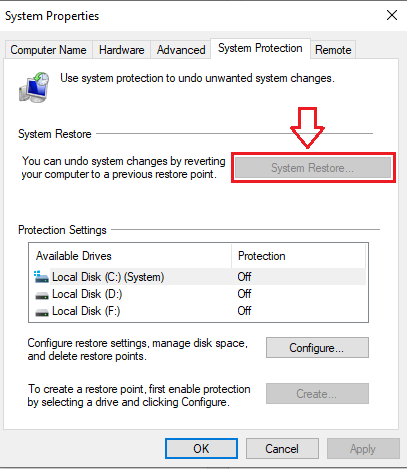Select the Local Disk (D:) drive icon
Screen dimensions: 407x469
[42, 295]
